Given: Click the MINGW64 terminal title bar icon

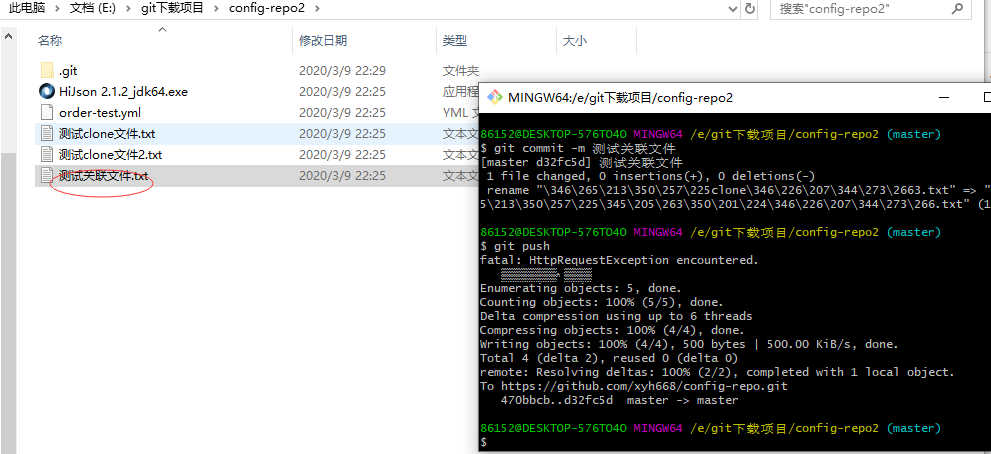Looking at the screenshot, I should point(496,98).
